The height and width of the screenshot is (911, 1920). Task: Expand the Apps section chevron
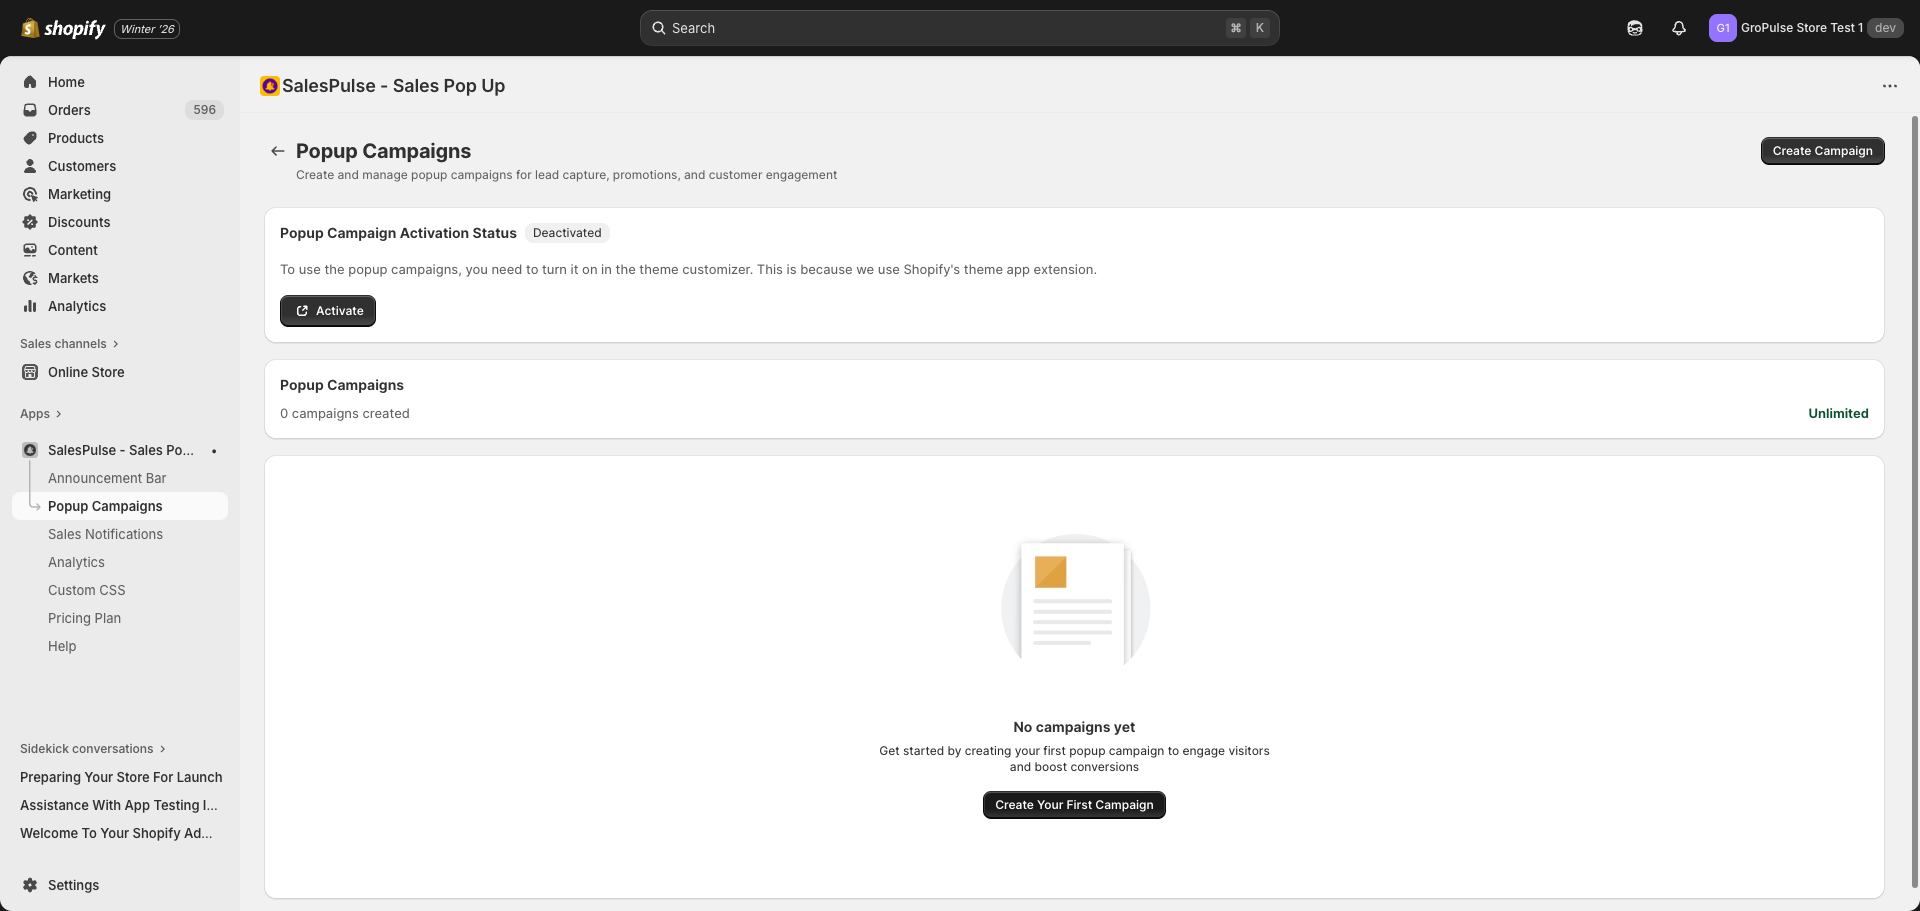click(58, 413)
